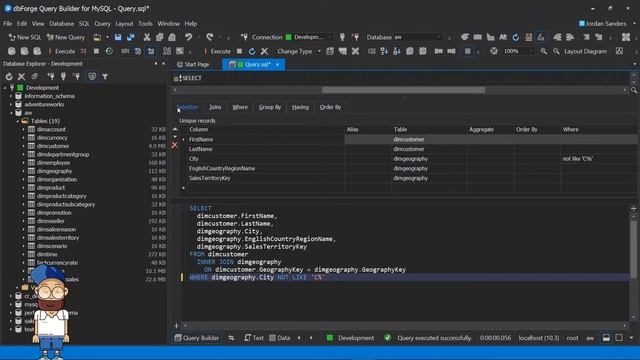Remove selected column with the red X
Screen dimensions: 640x360
point(175,145)
